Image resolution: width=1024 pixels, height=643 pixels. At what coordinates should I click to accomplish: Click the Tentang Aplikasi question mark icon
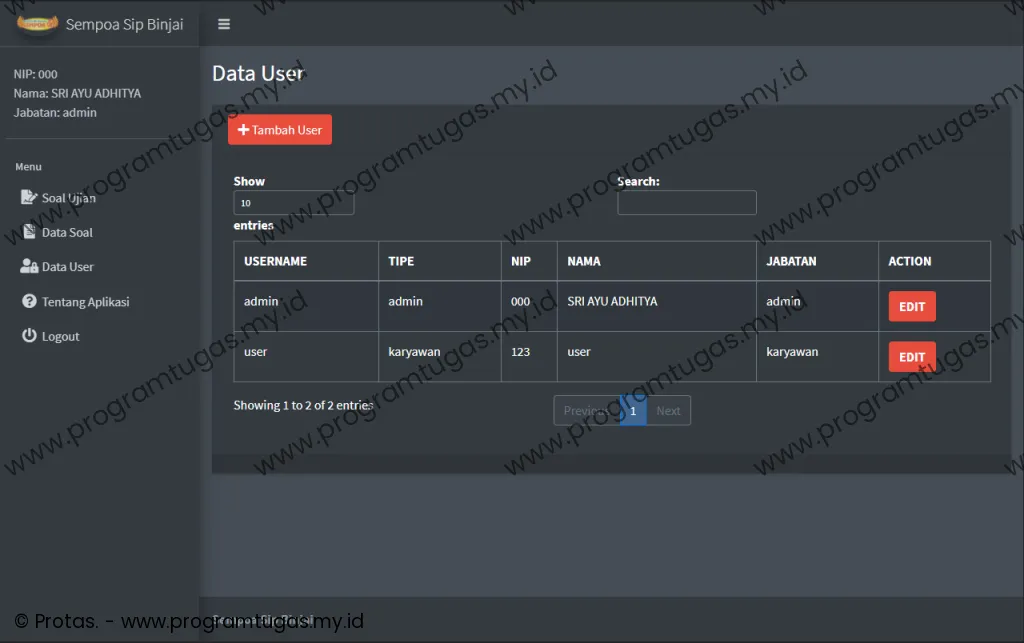(x=29, y=302)
